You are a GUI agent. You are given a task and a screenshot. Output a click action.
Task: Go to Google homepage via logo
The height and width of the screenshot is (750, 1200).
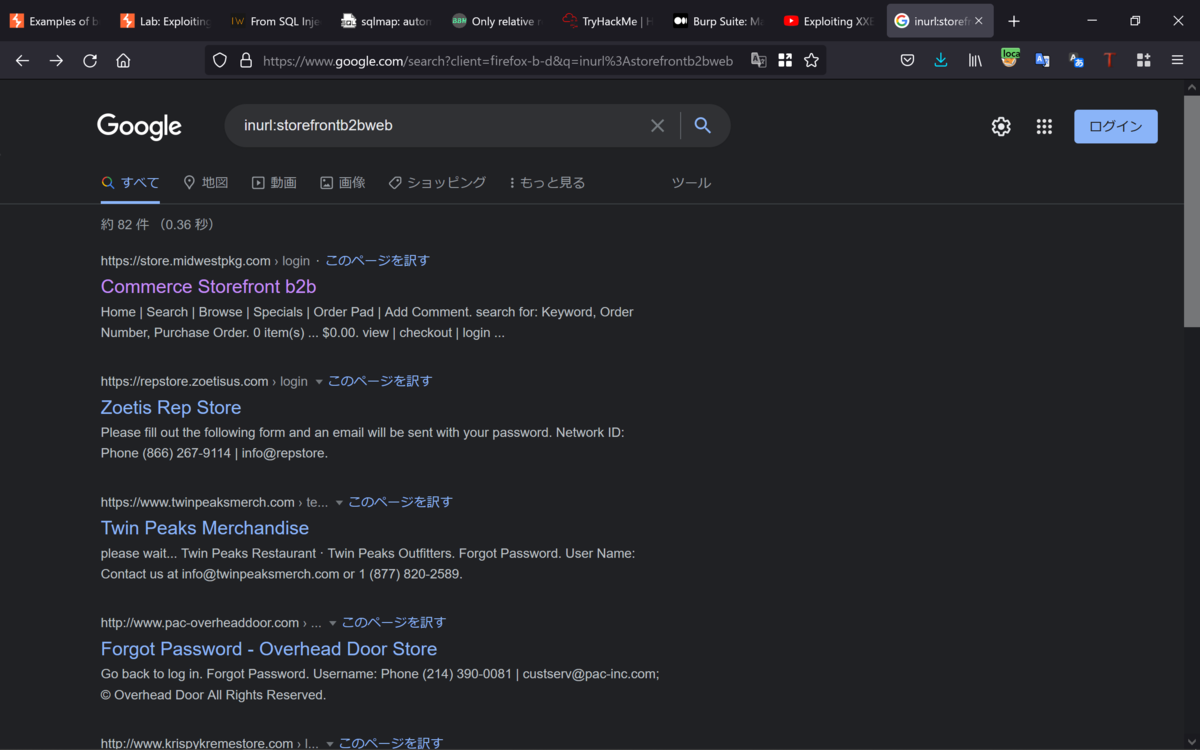click(139, 126)
